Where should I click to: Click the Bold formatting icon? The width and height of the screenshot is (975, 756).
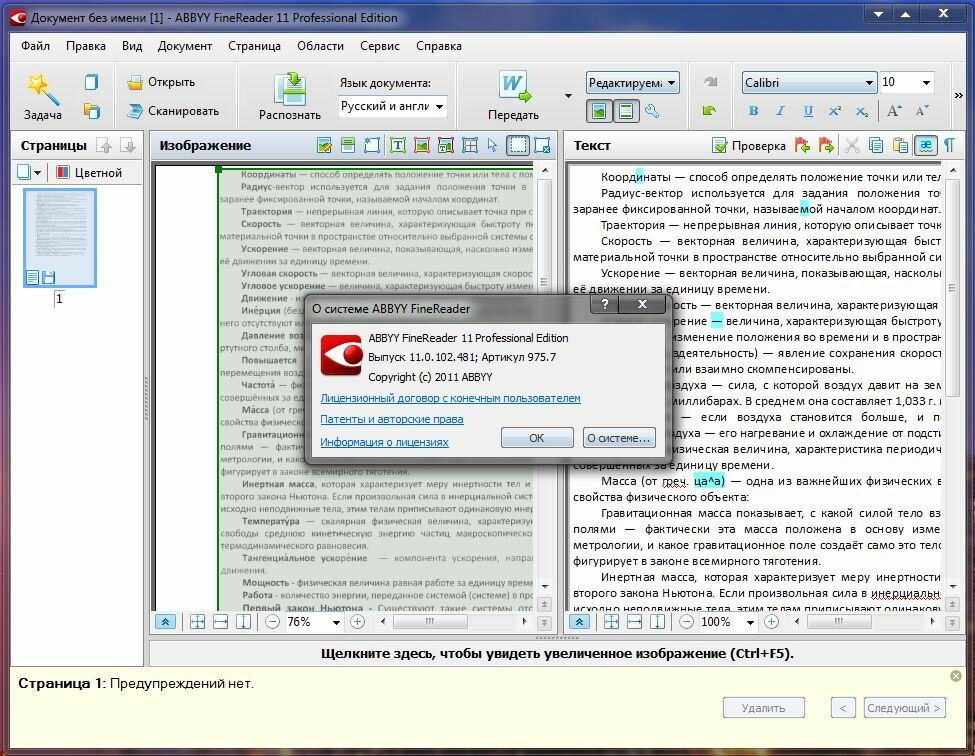point(754,111)
